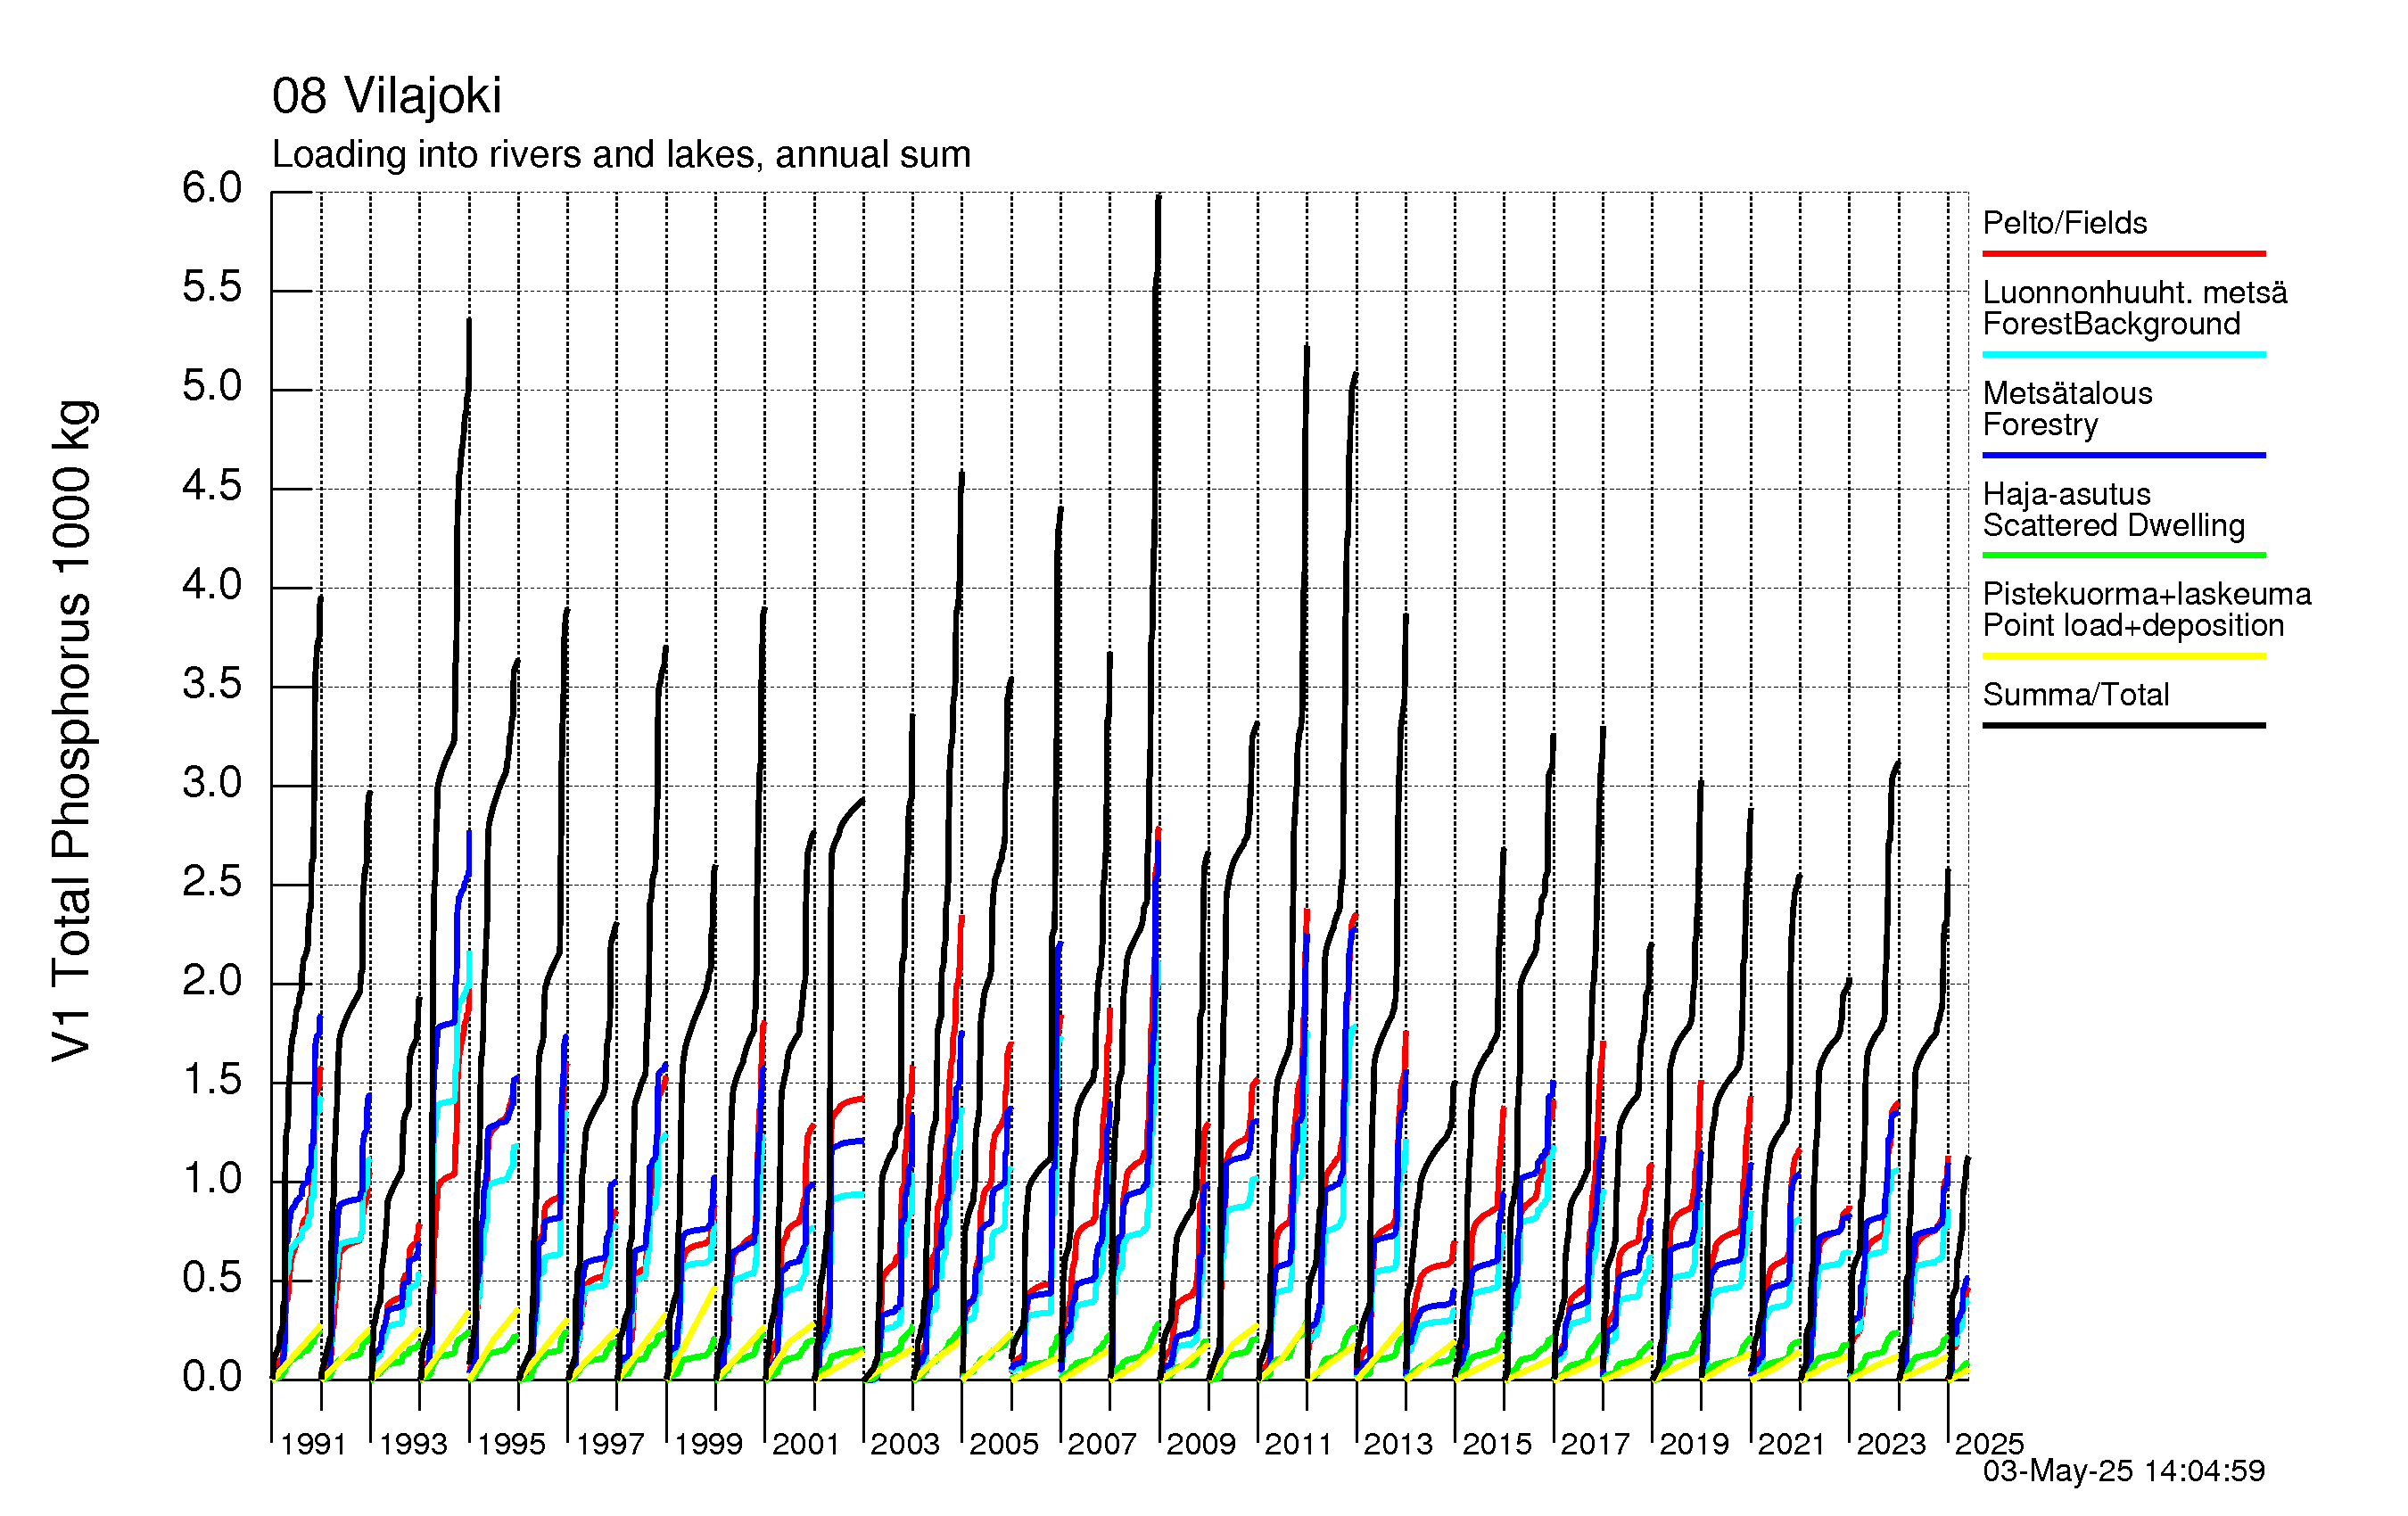Click the x-axis year label 2025
The height and width of the screenshot is (1516, 2408).
pyautogui.click(x=1989, y=1444)
